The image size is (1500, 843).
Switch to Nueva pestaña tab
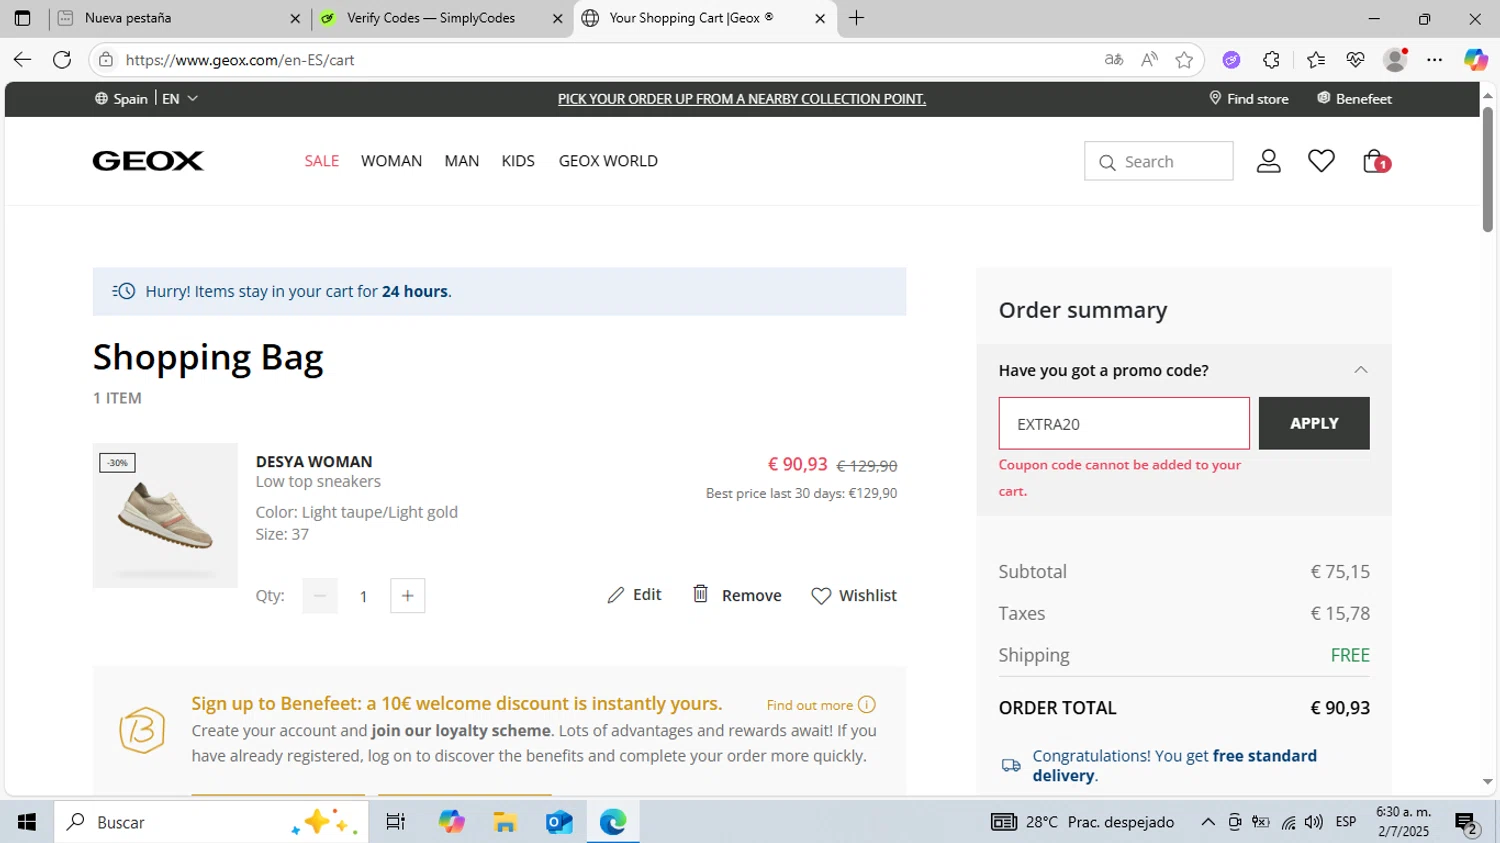tap(180, 18)
